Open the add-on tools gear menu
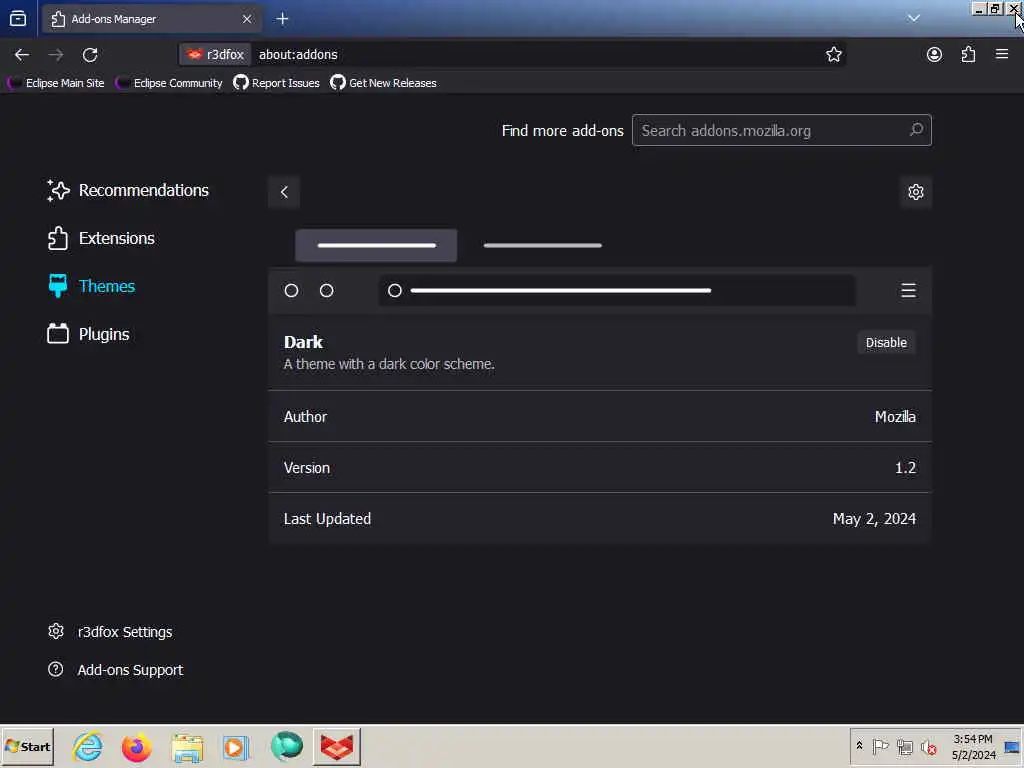1024x768 pixels. [916, 192]
